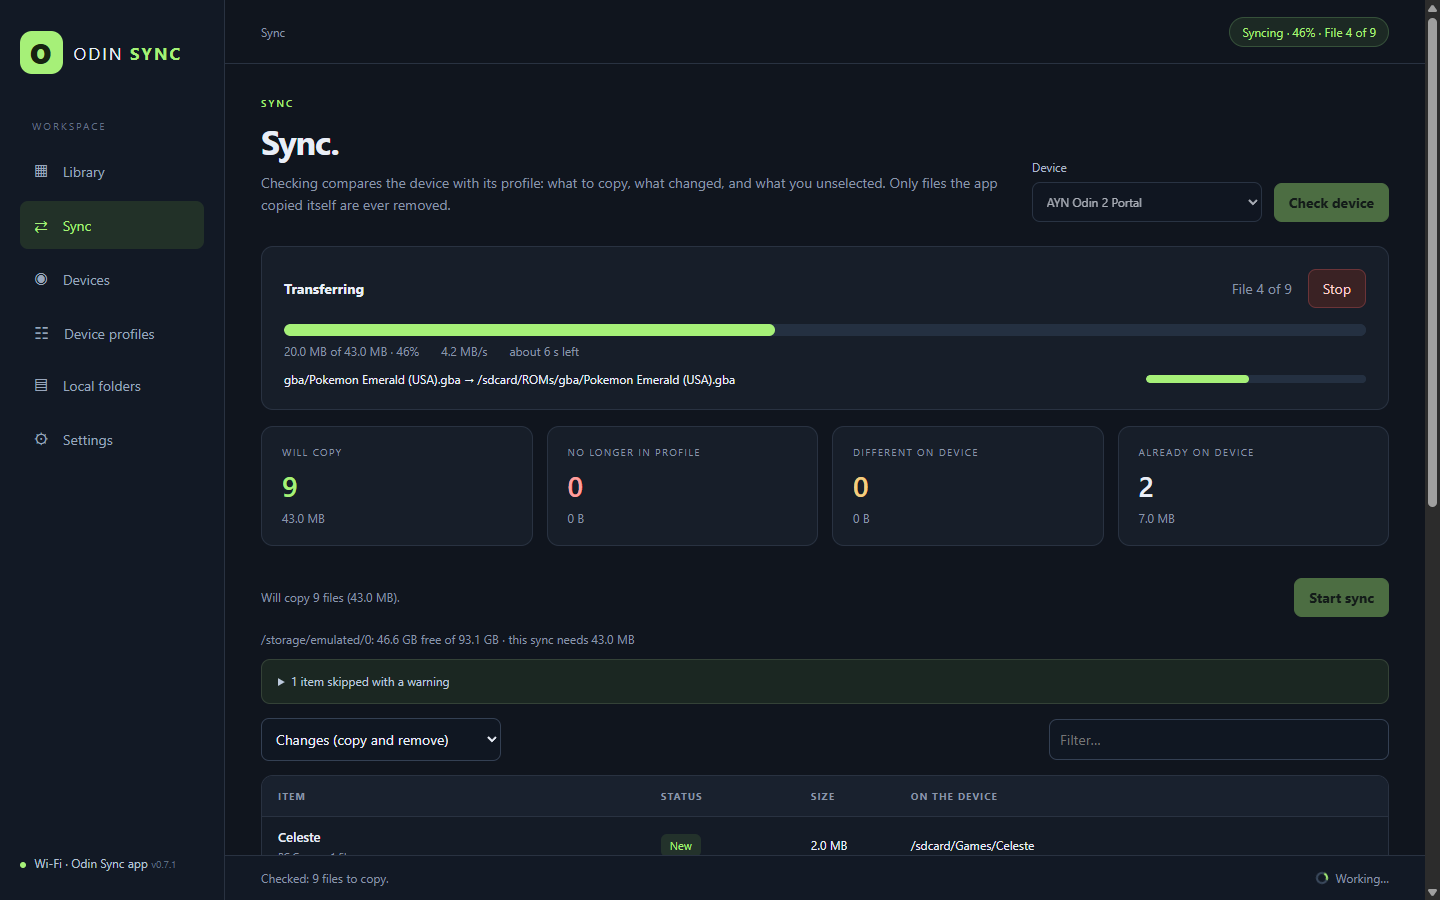Viewport: 1440px width, 900px height.
Task: Open Device profiles page
Action: click(112, 334)
